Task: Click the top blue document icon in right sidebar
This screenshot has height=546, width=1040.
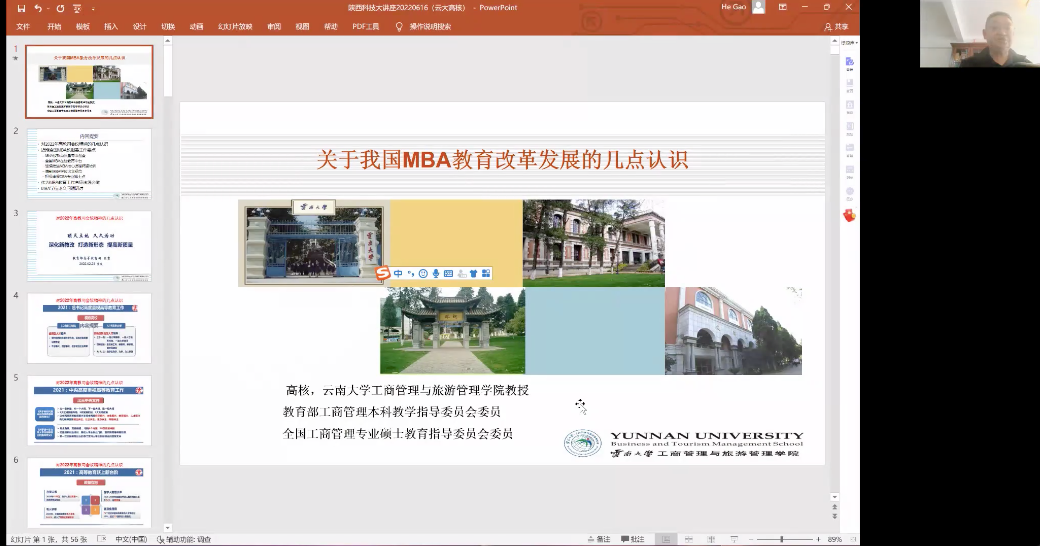Action: coord(849,63)
